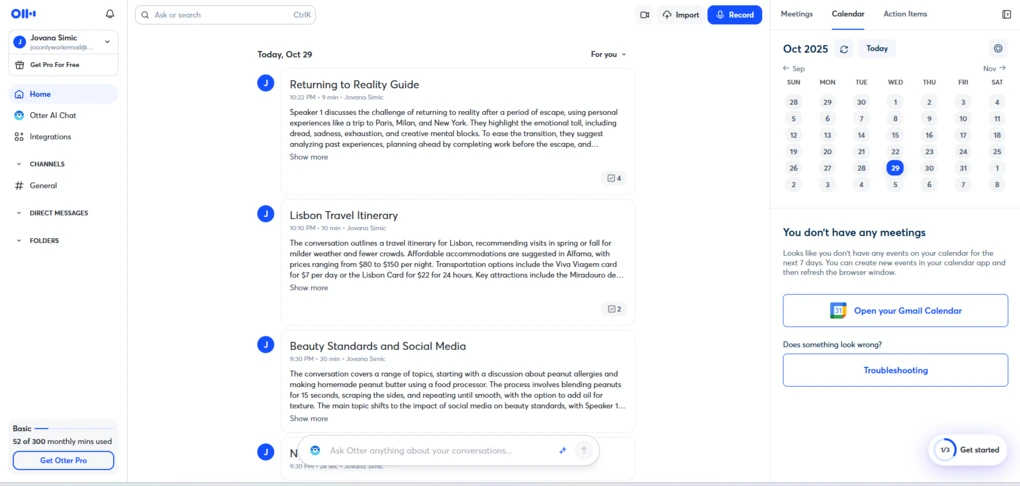The width and height of the screenshot is (1020, 486).
Task: Open Otter AI Chat
Action: coord(52,115)
